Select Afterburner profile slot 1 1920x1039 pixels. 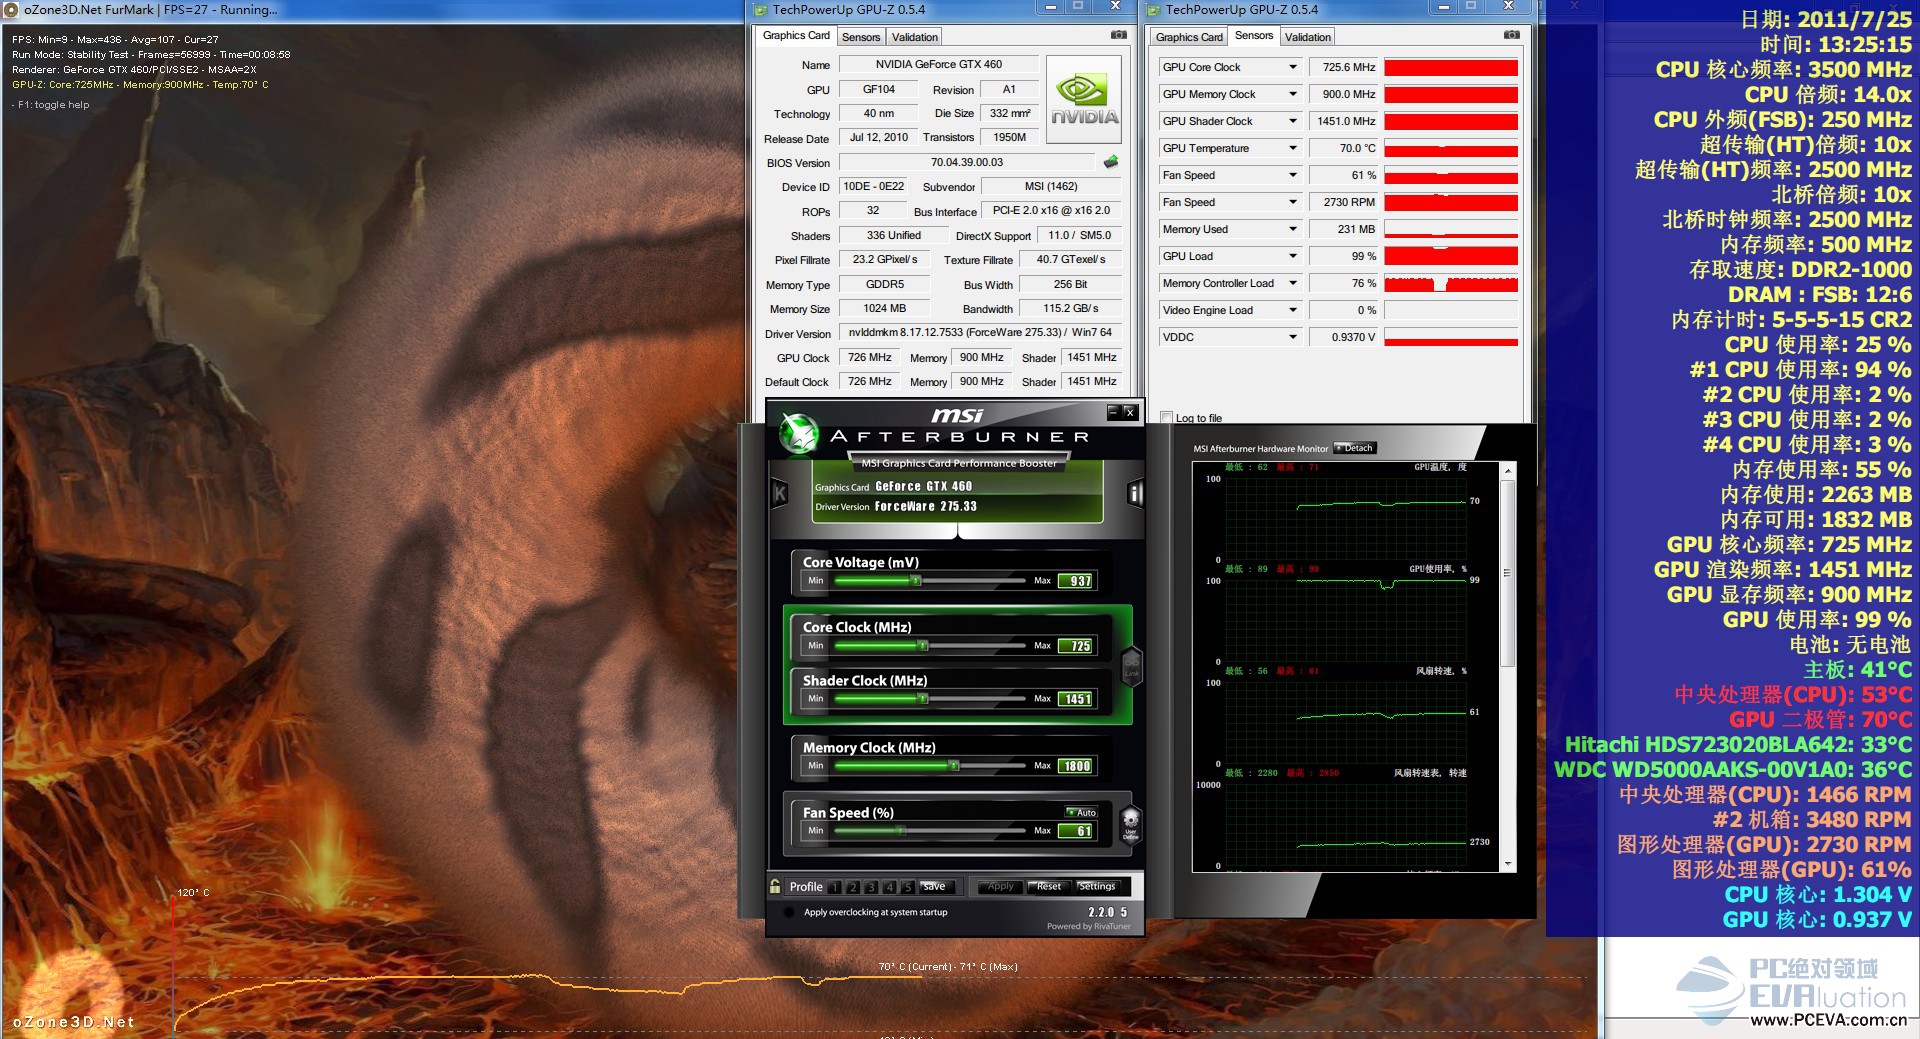[835, 887]
